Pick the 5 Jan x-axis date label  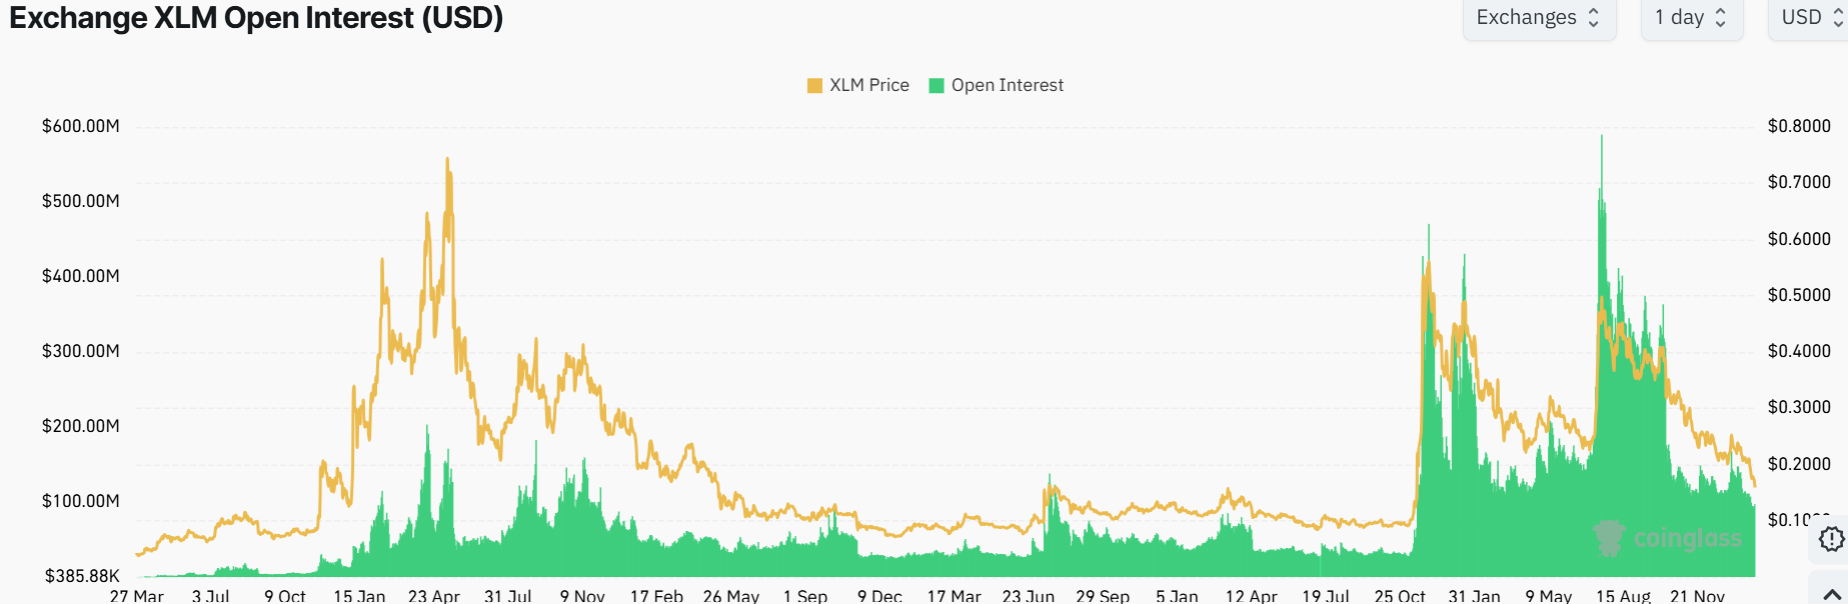click(1176, 596)
